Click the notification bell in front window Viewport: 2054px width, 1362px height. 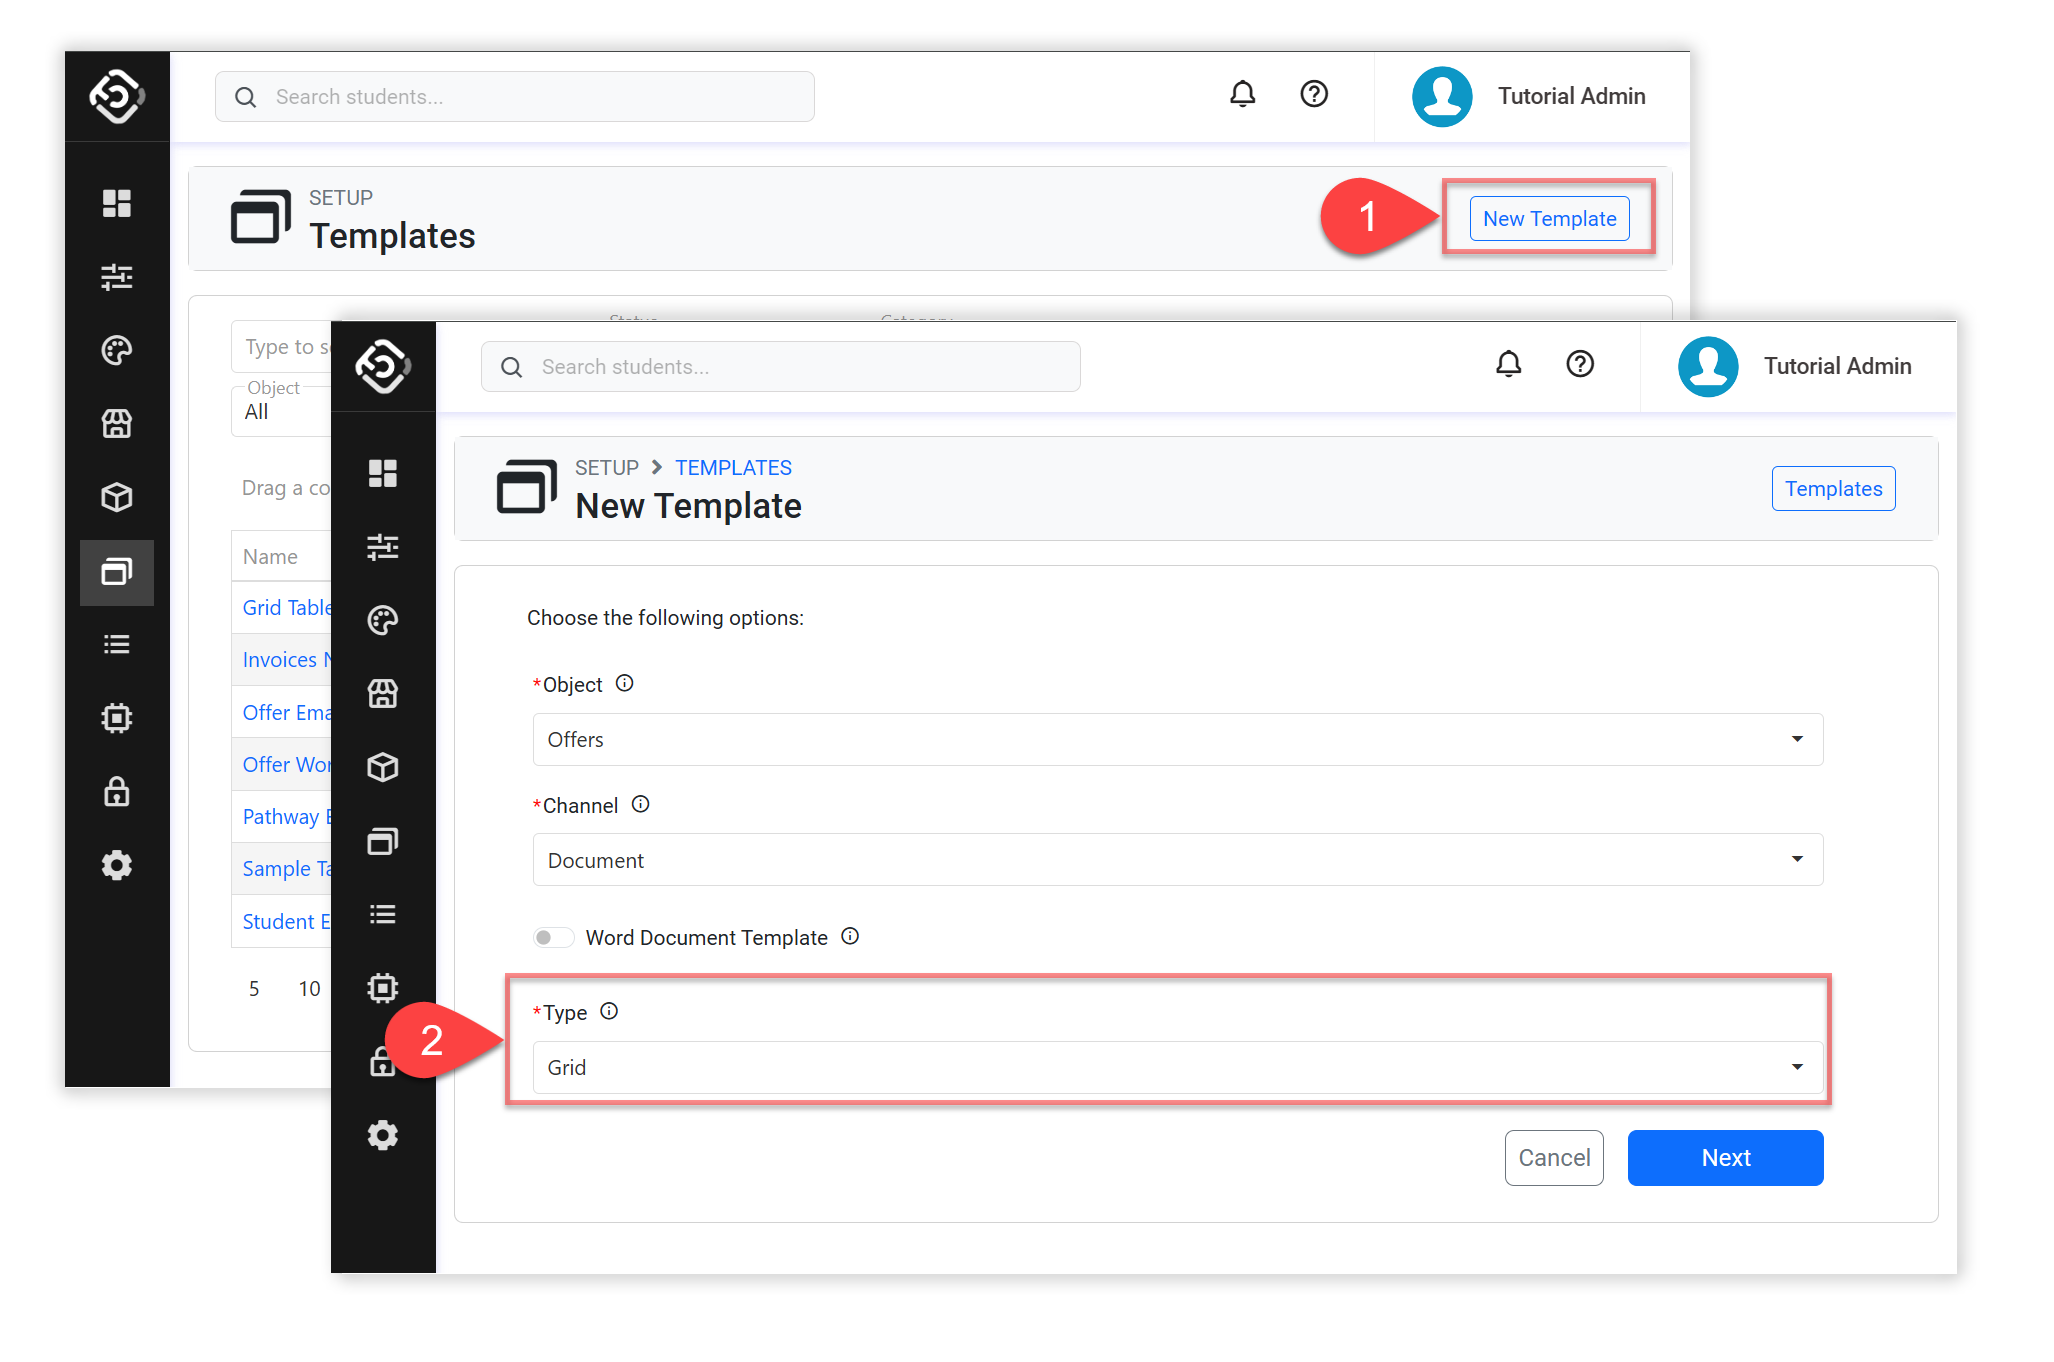pos(1508,365)
